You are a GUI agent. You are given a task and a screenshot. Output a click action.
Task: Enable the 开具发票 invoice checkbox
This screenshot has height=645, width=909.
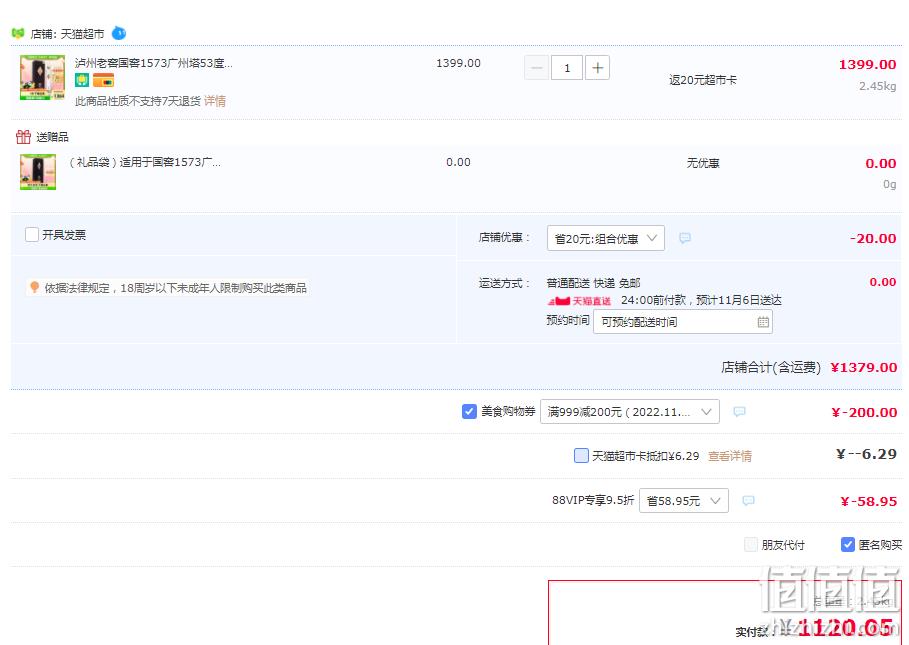click(32, 234)
